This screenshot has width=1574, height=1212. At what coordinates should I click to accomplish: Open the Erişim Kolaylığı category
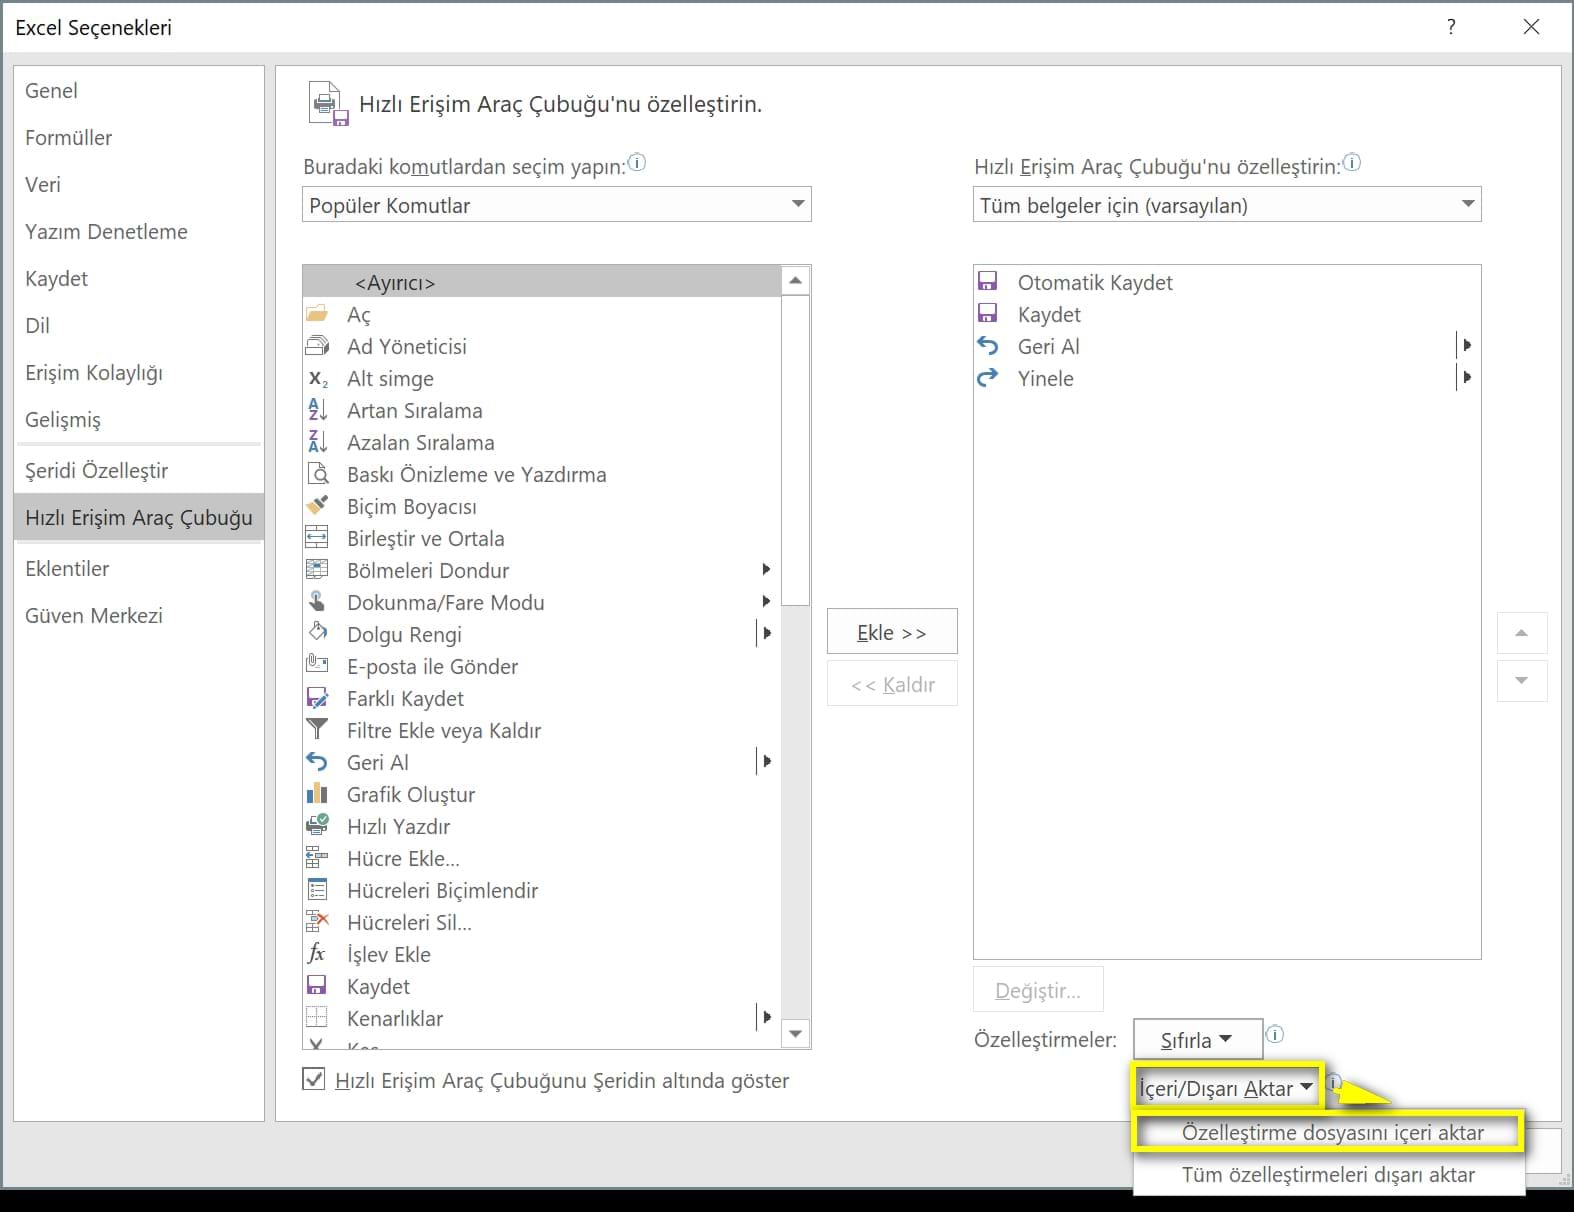(x=139, y=372)
